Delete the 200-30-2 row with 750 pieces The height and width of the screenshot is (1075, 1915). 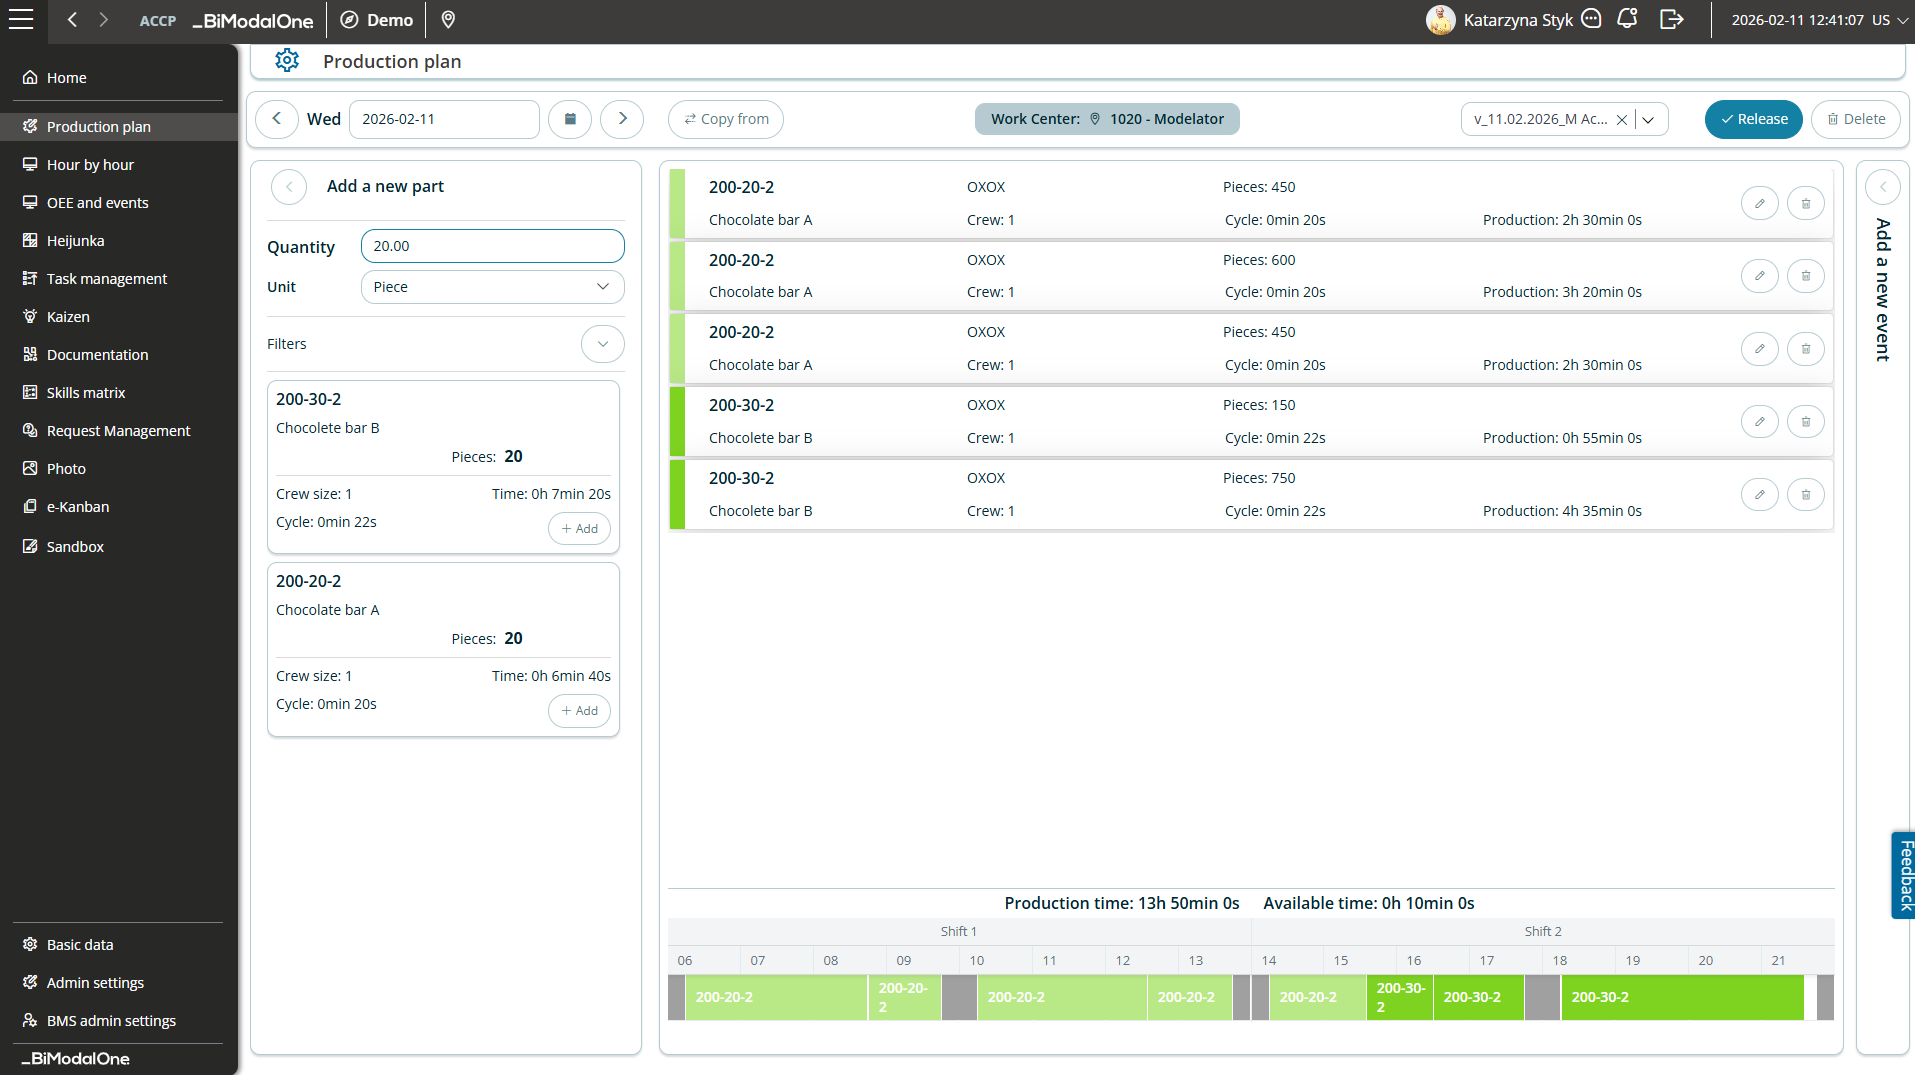tap(1805, 494)
